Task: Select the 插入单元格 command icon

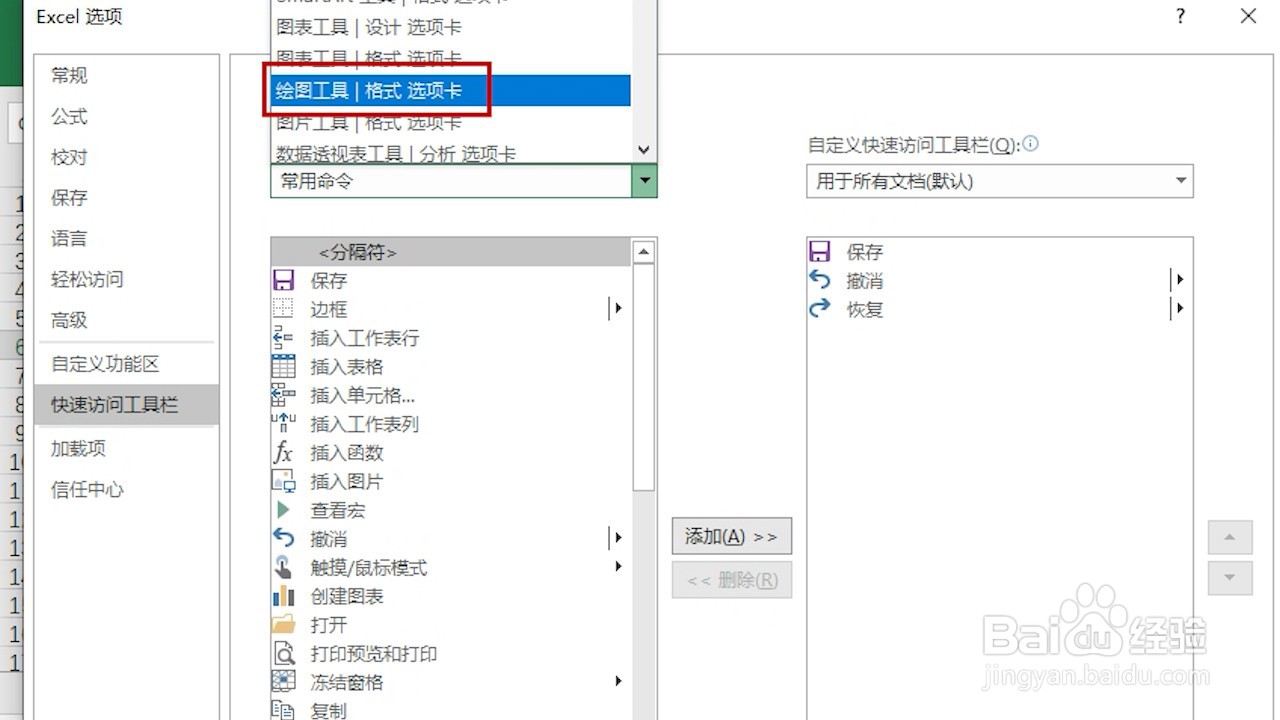Action: [283, 395]
